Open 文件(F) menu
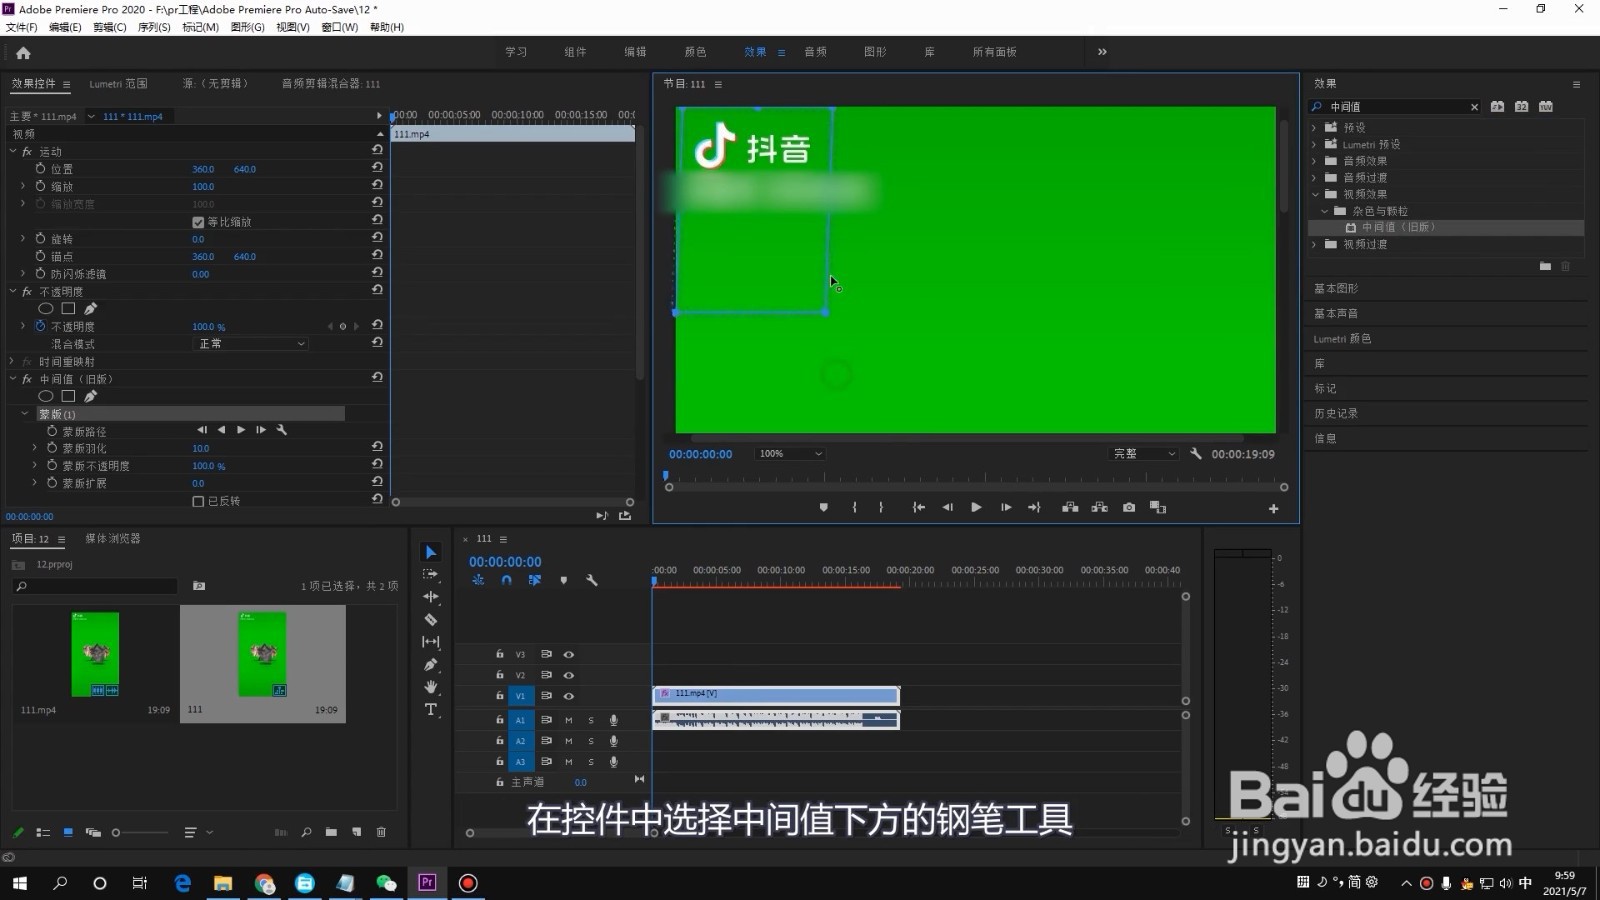 (x=22, y=27)
